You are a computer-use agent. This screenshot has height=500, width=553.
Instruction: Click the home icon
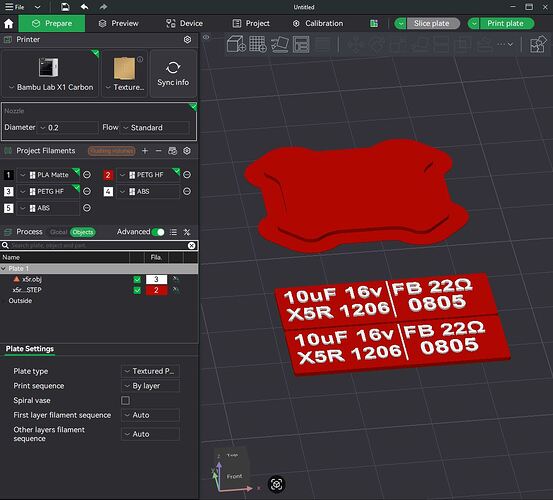tap(9, 24)
